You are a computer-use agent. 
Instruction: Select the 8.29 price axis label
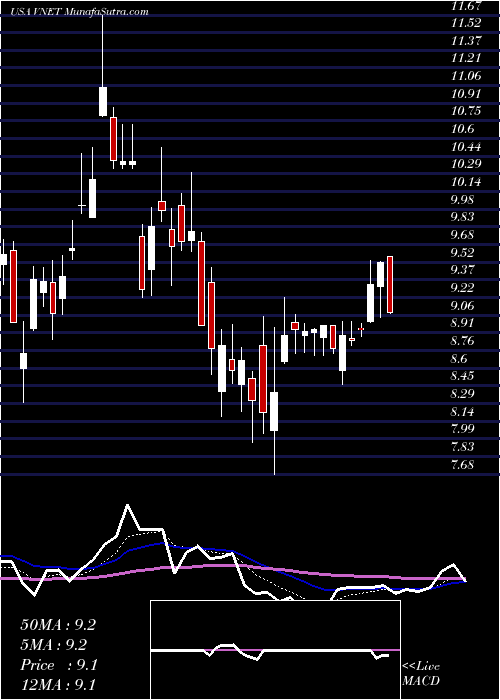(x=462, y=394)
